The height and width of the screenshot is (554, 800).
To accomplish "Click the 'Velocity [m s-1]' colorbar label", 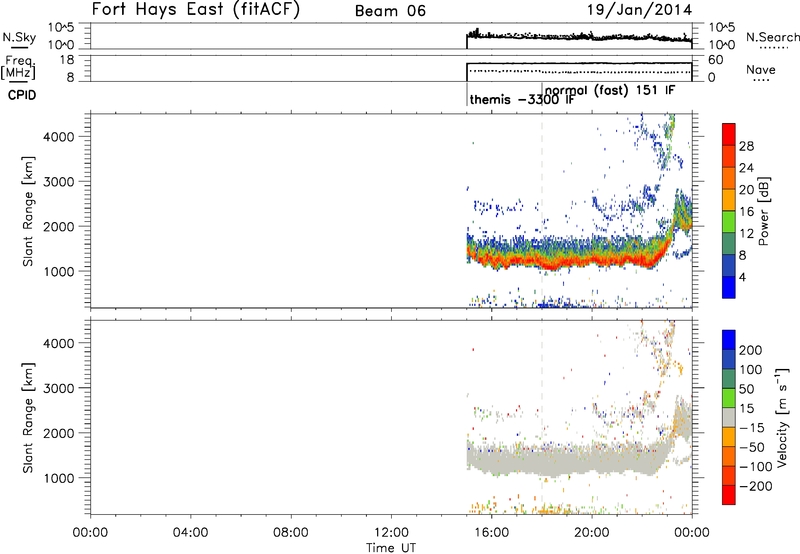I will point(782,417).
